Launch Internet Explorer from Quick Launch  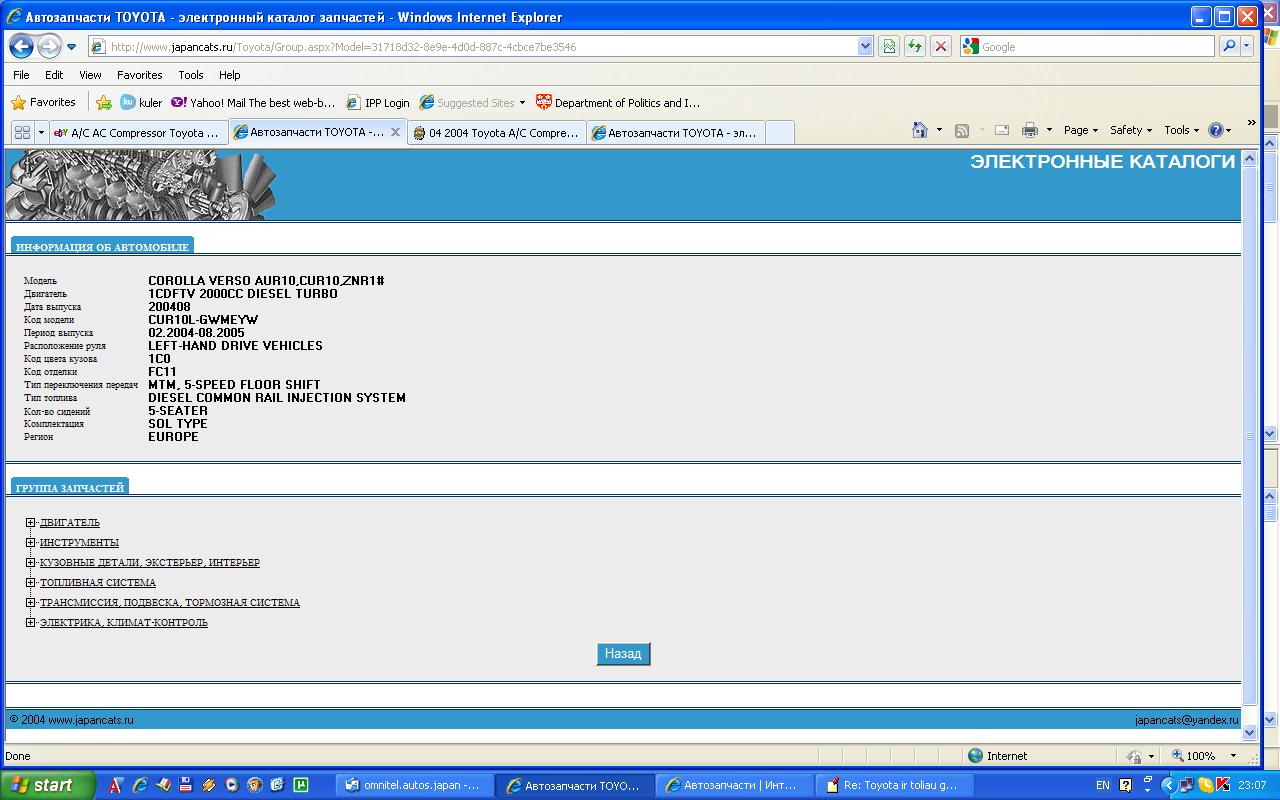(x=140, y=785)
